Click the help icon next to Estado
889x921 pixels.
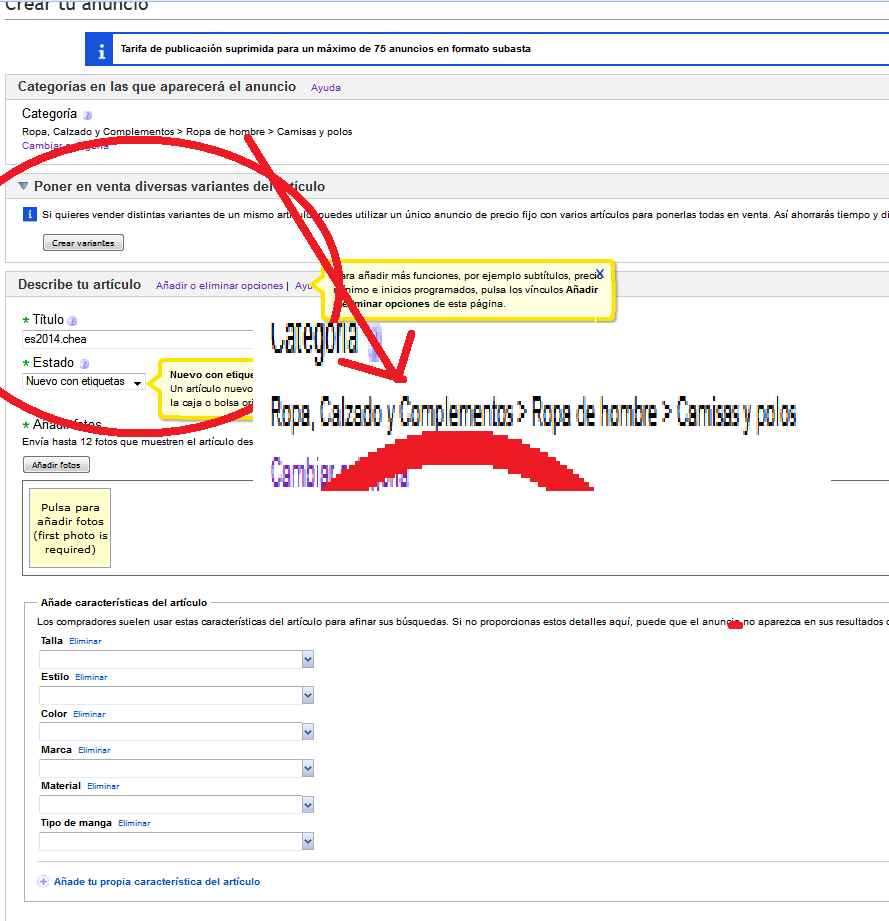(84, 365)
